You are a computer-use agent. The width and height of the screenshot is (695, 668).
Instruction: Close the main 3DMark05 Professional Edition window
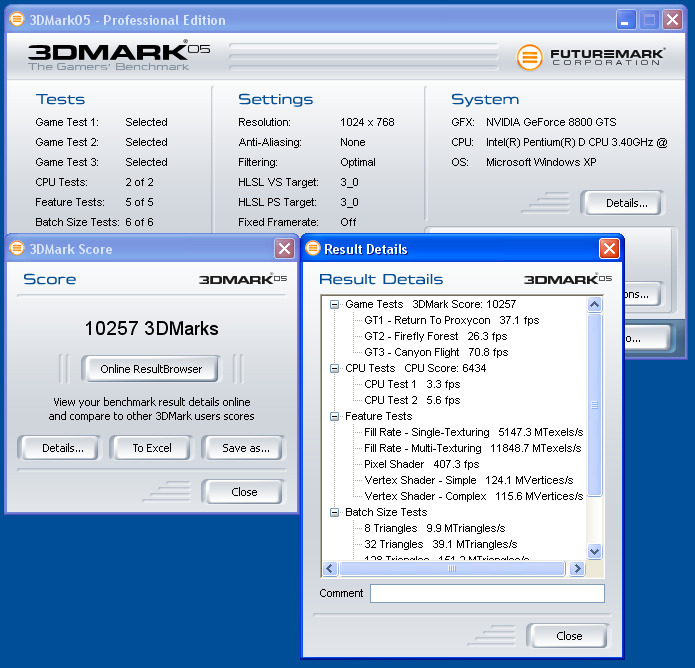coord(672,20)
